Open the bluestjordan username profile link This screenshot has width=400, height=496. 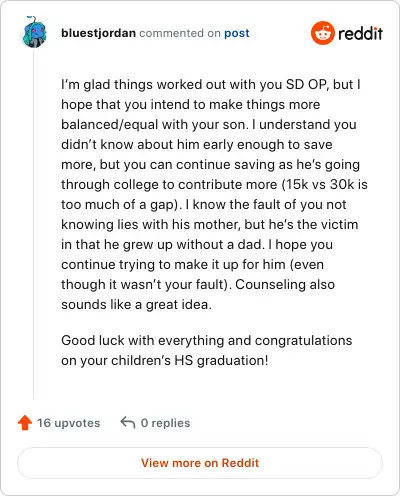tap(98, 33)
